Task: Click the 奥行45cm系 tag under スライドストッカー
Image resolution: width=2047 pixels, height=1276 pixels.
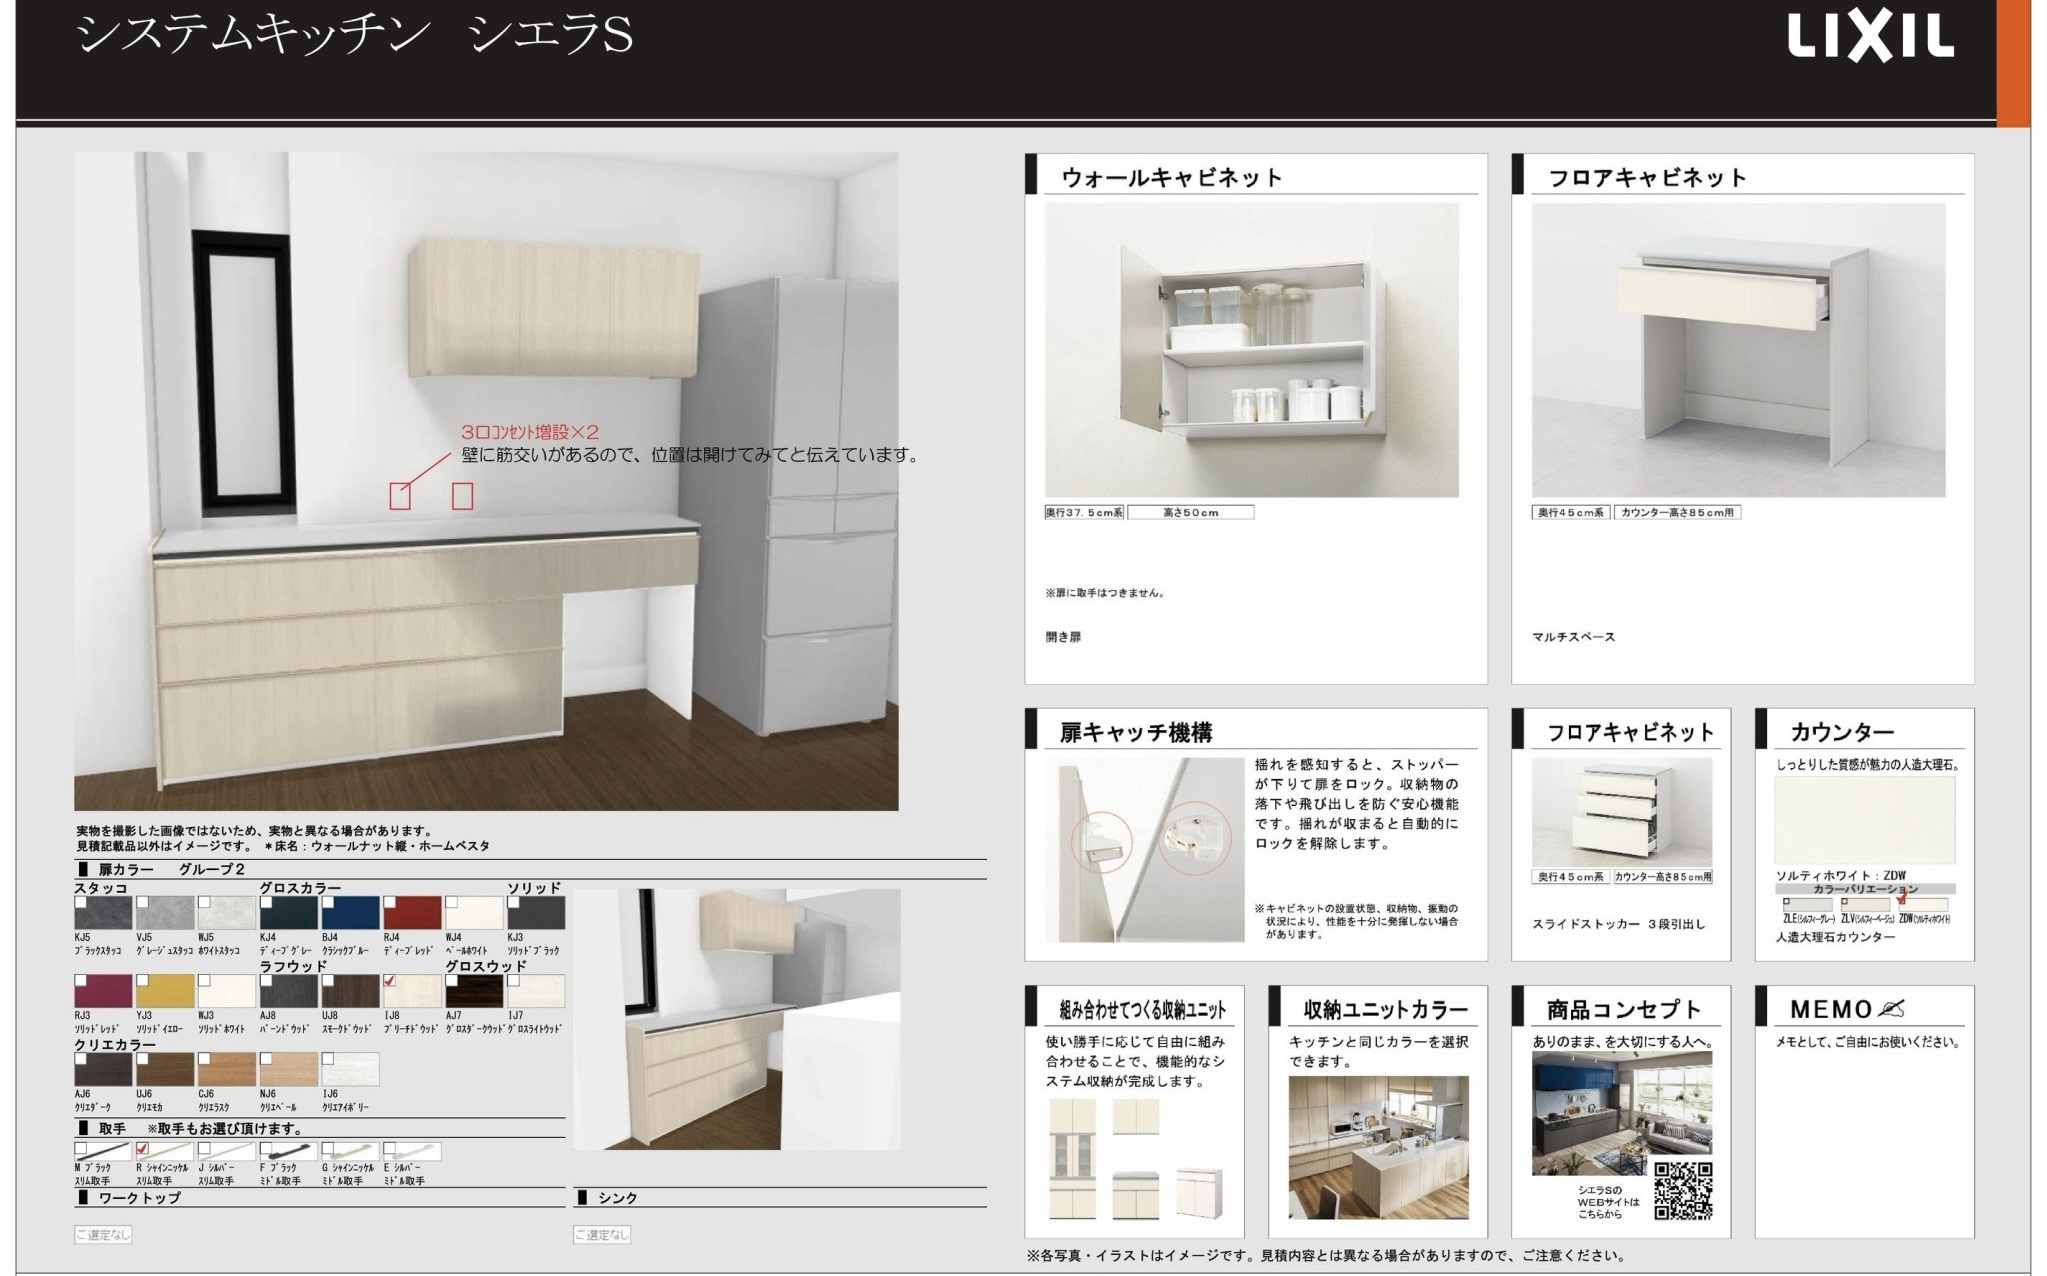Action: [1570, 877]
